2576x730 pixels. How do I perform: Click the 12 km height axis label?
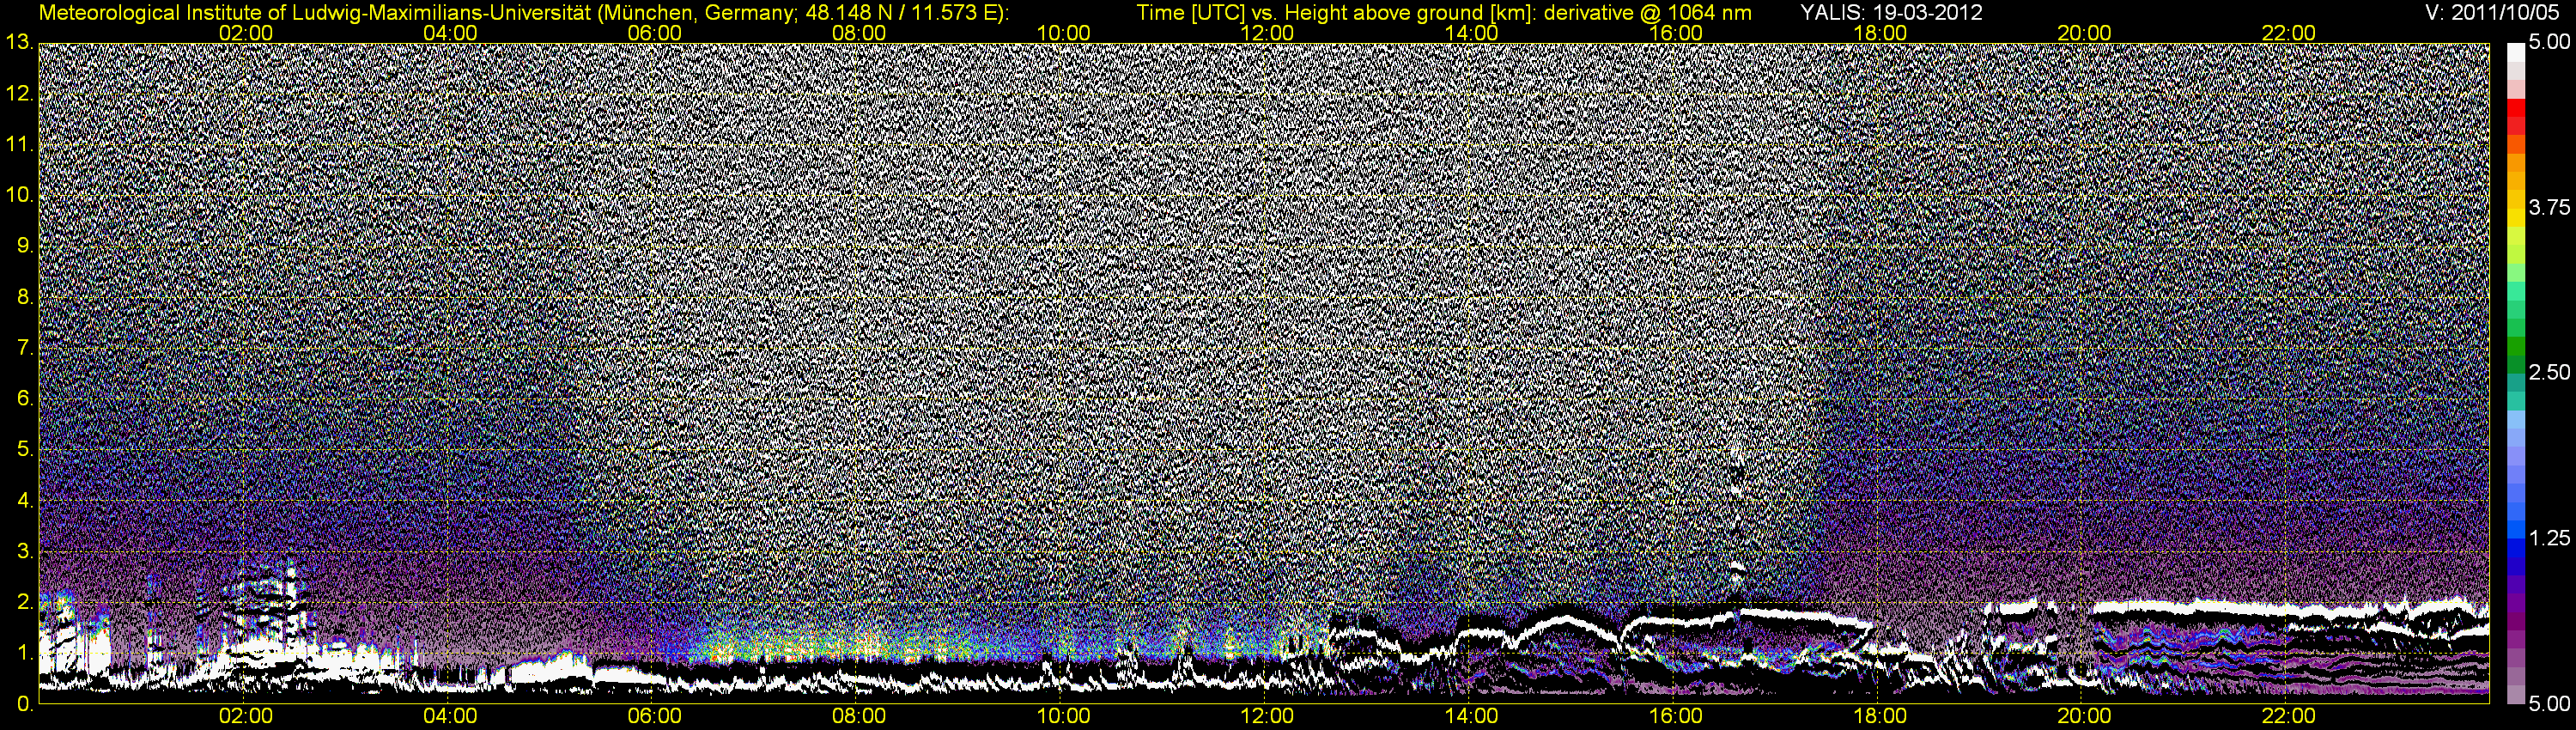pyautogui.click(x=19, y=94)
